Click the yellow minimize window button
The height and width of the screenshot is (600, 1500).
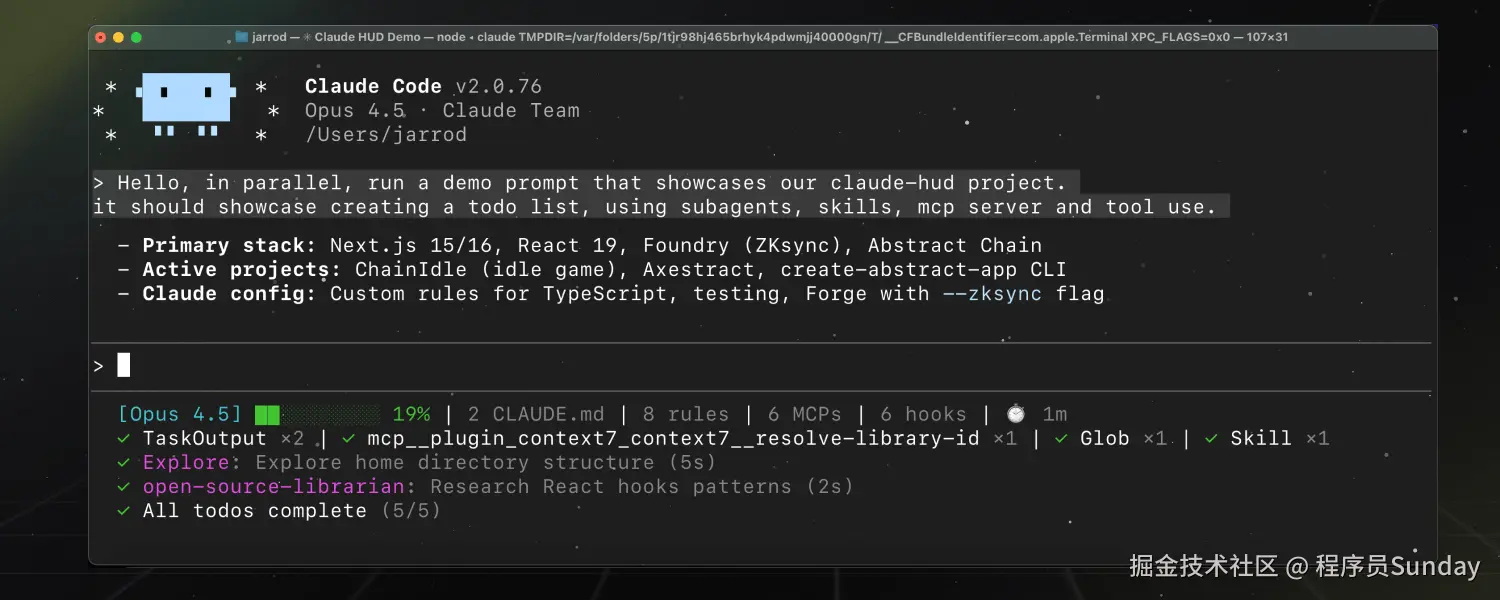pyautogui.click(x=118, y=37)
